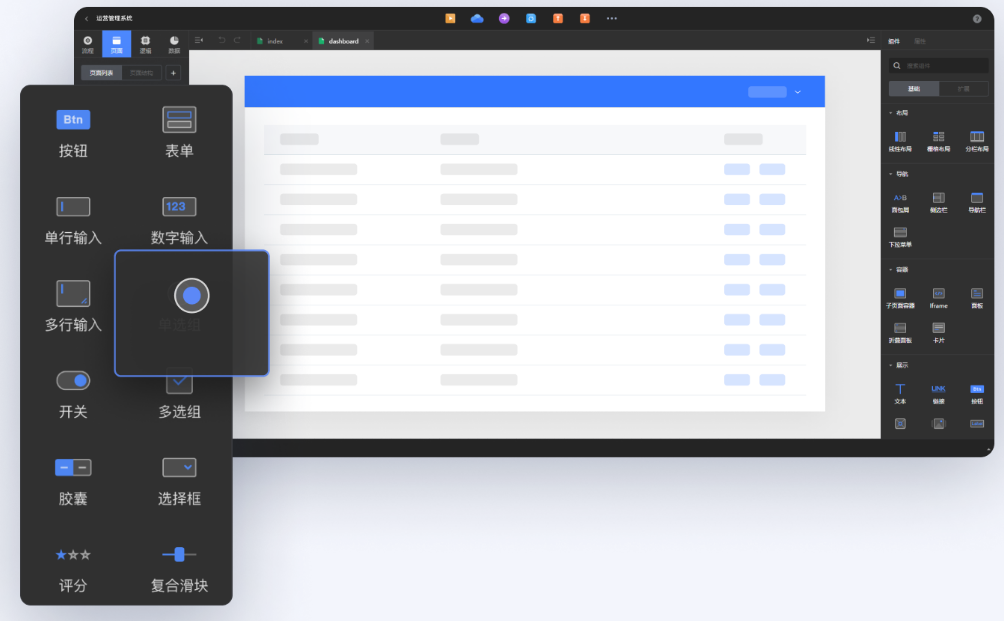1004x621 pixels.
Task: Open the three-dot more menu in top bar
Action: (612, 19)
